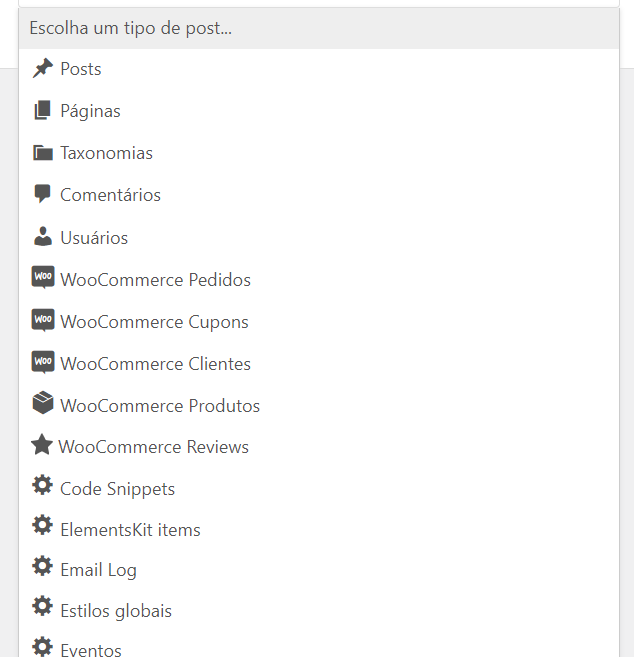This screenshot has width=634, height=657.
Task: Click the star icon beside WooCommerce Reviews
Action: 42,444
